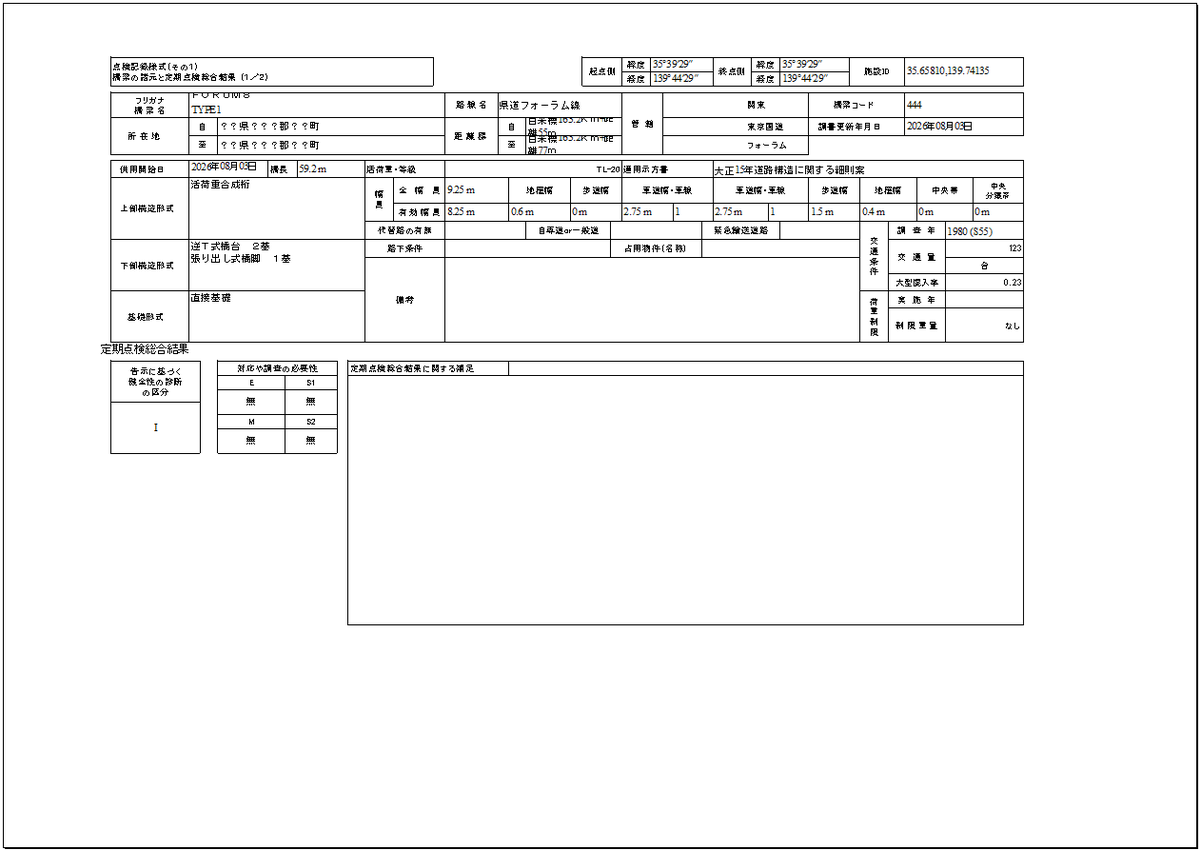Select the 0.4 m width value
This screenshot has width=1200, height=850.
pos(874,212)
